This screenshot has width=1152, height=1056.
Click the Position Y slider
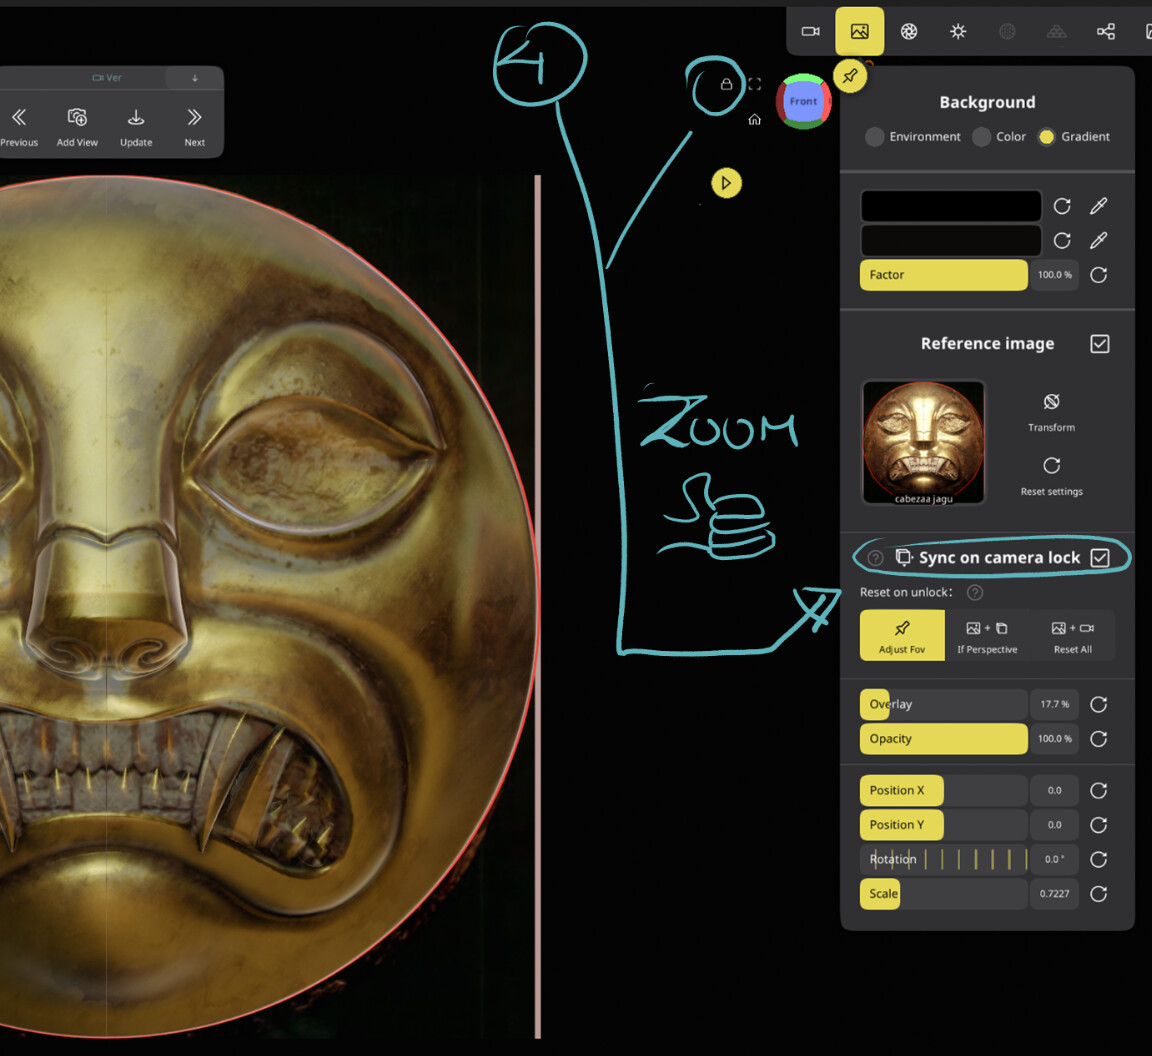coord(943,825)
